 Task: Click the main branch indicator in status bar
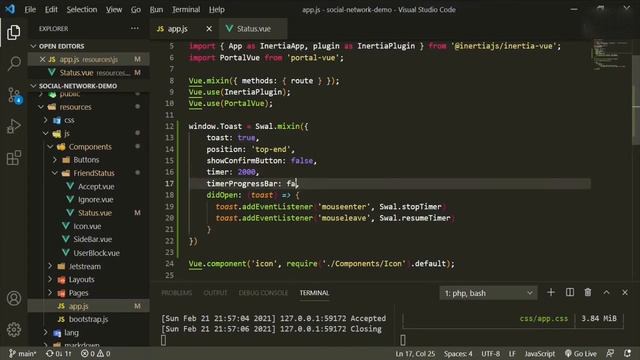pos(22,353)
